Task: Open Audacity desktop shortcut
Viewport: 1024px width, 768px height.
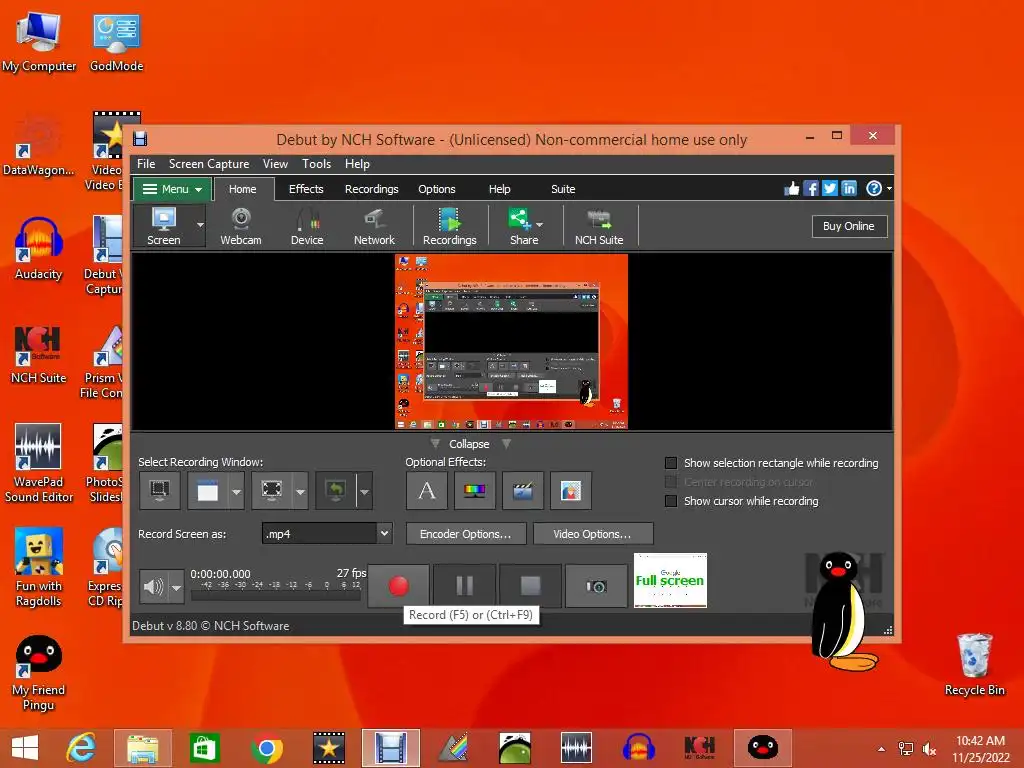Action: [x=39, y=248]
